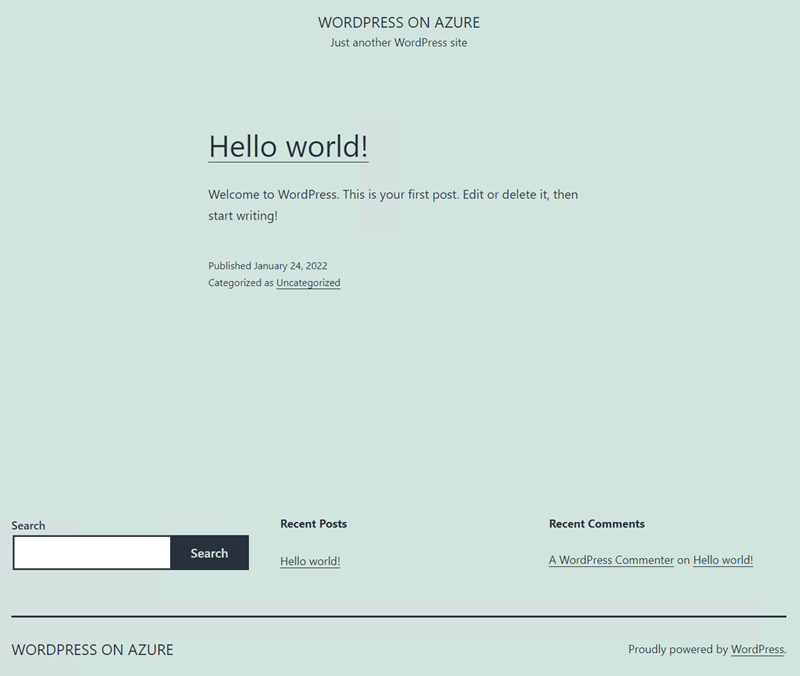Visit the Uncategorized category link

click(308, 283)
